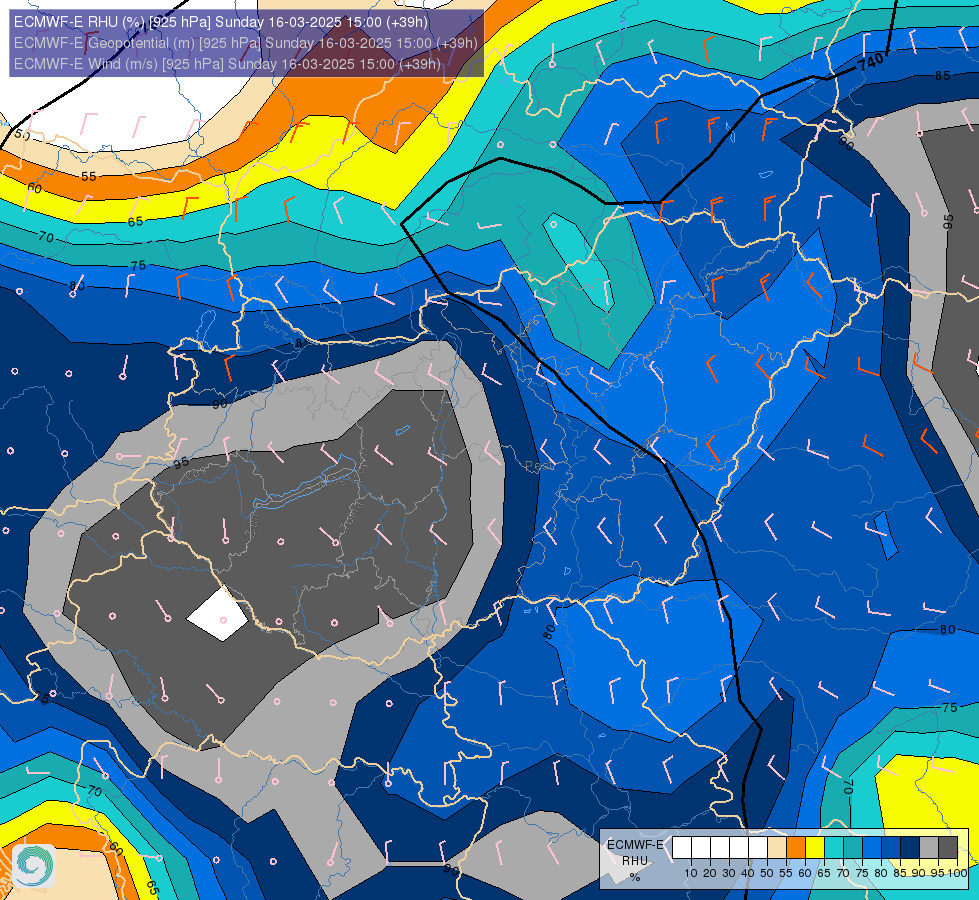Click the 55 contour label on the map
This screenshot has width=979, height=900.
[x=89, y=177]
